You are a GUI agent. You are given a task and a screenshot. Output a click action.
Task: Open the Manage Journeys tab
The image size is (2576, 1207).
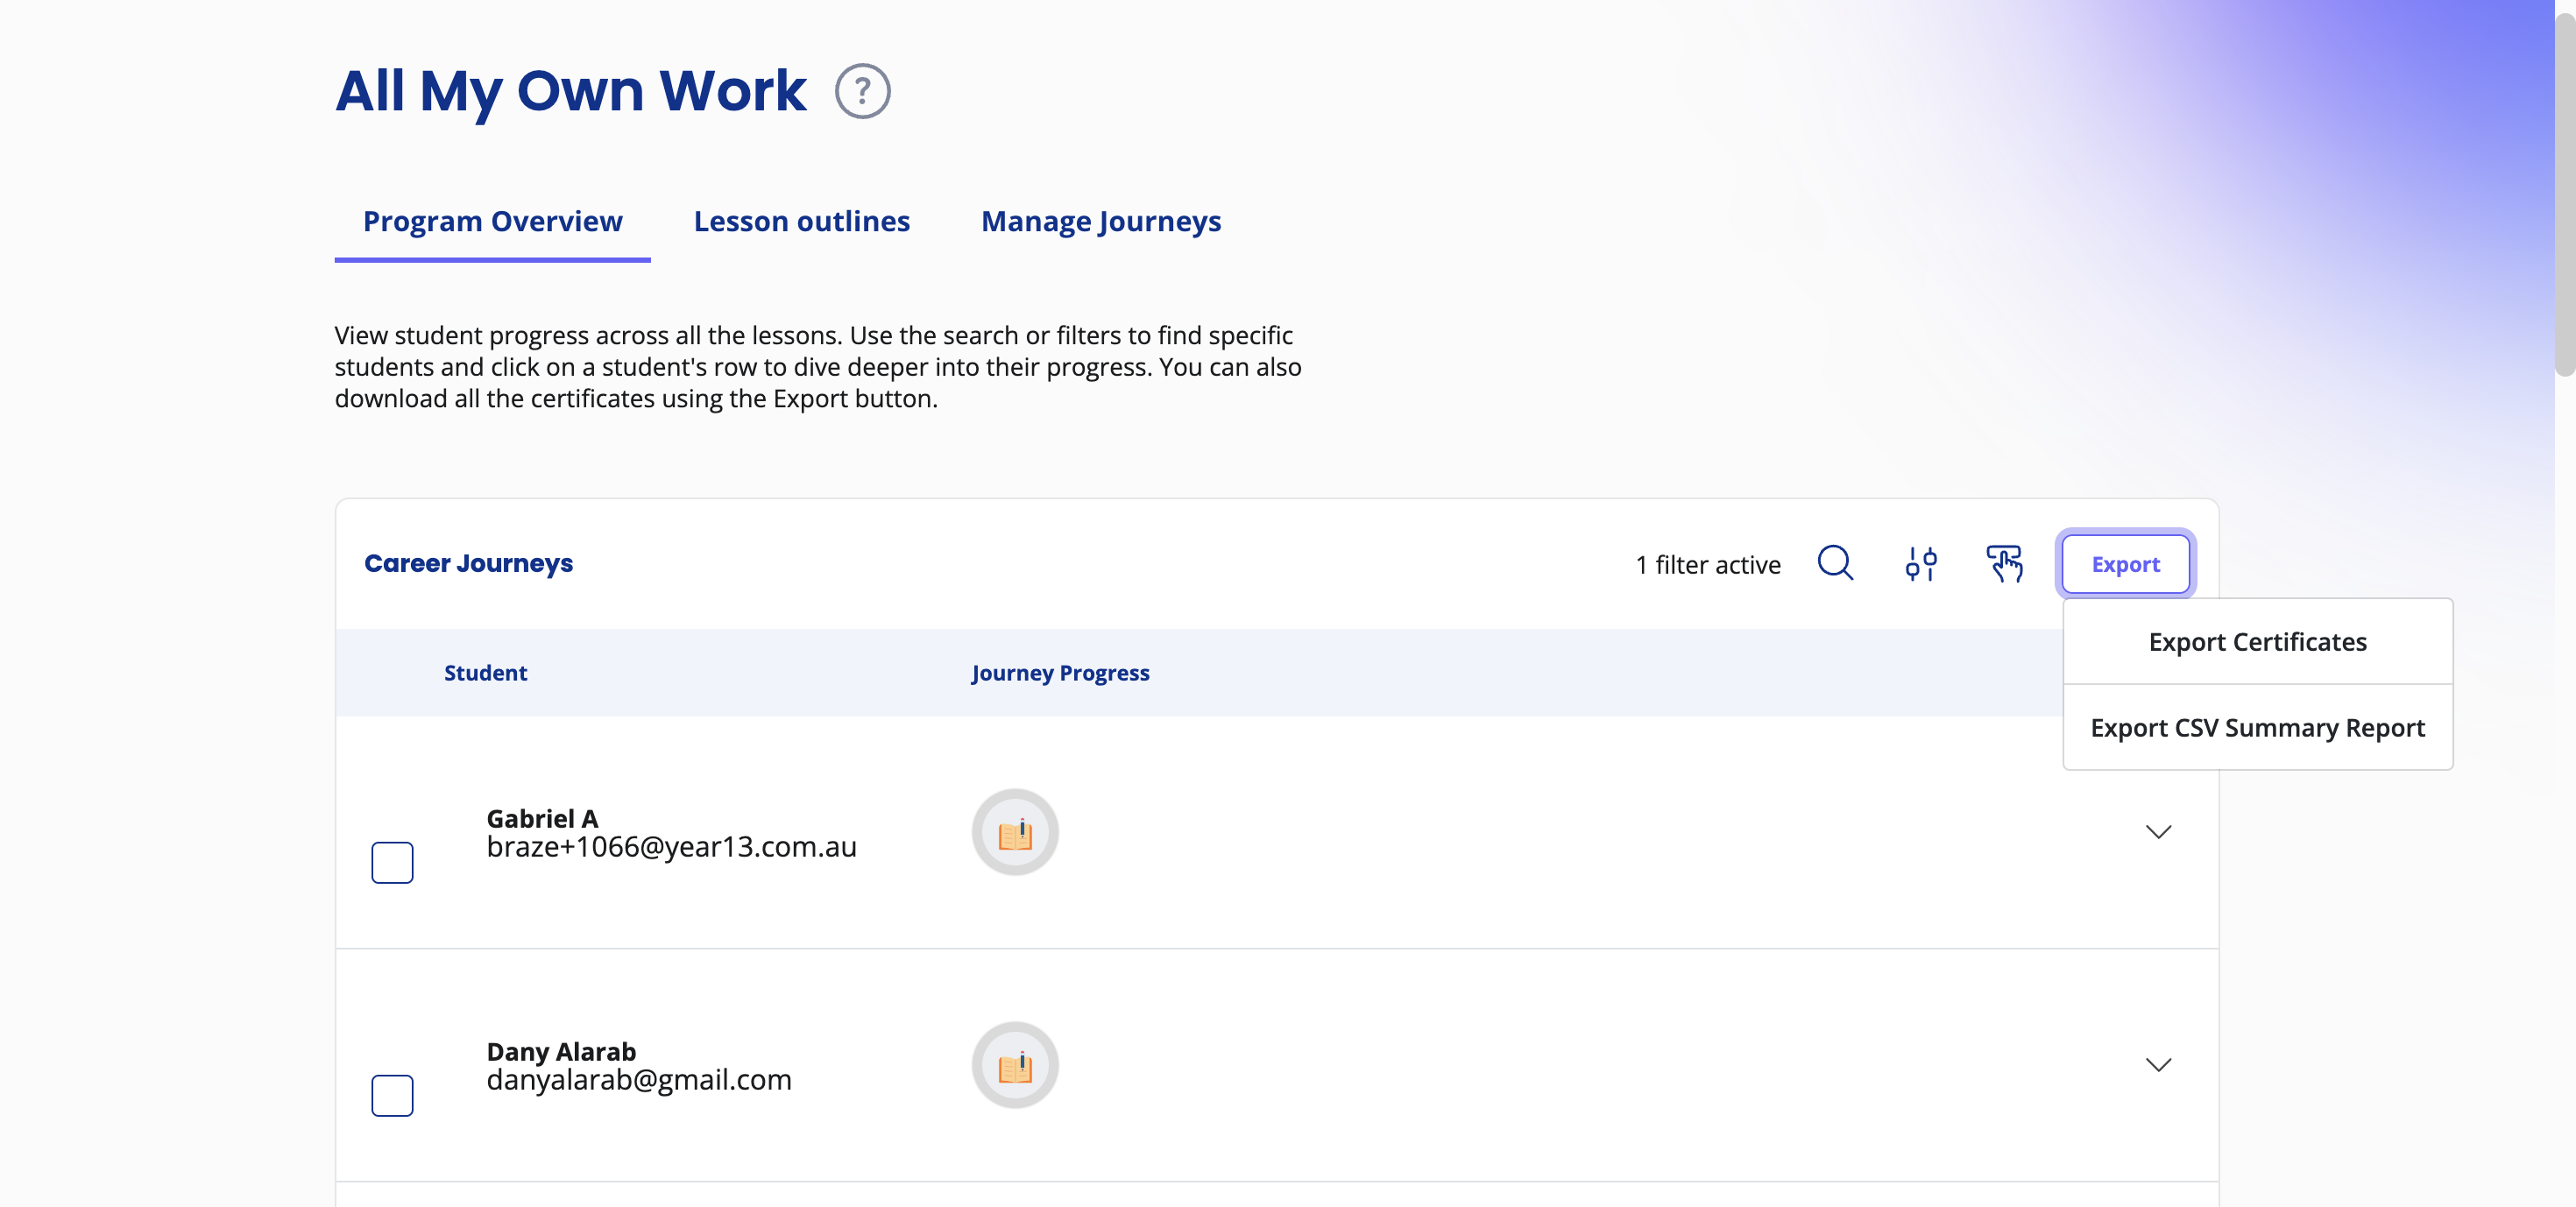(x=1100, y=221)
